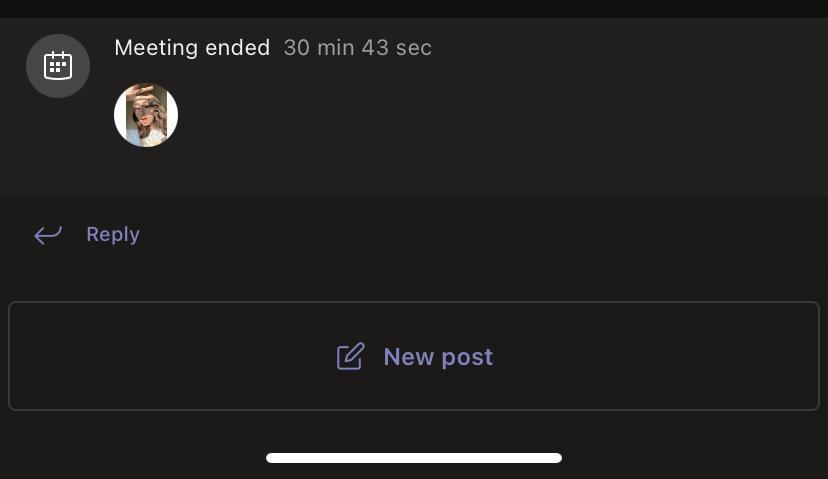Compose a post via the square-and-pencil icon
828x479 pixels.
[x=350, y=357]
